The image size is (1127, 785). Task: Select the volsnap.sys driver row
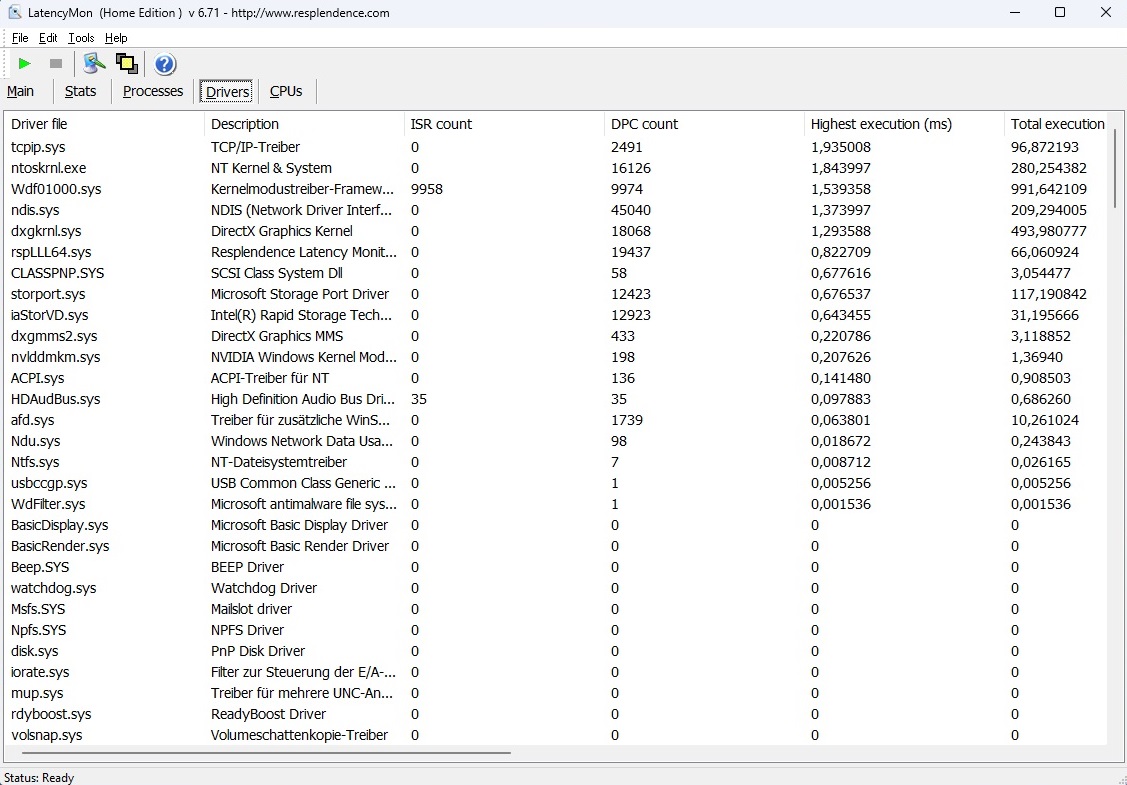tap(556, 735)
